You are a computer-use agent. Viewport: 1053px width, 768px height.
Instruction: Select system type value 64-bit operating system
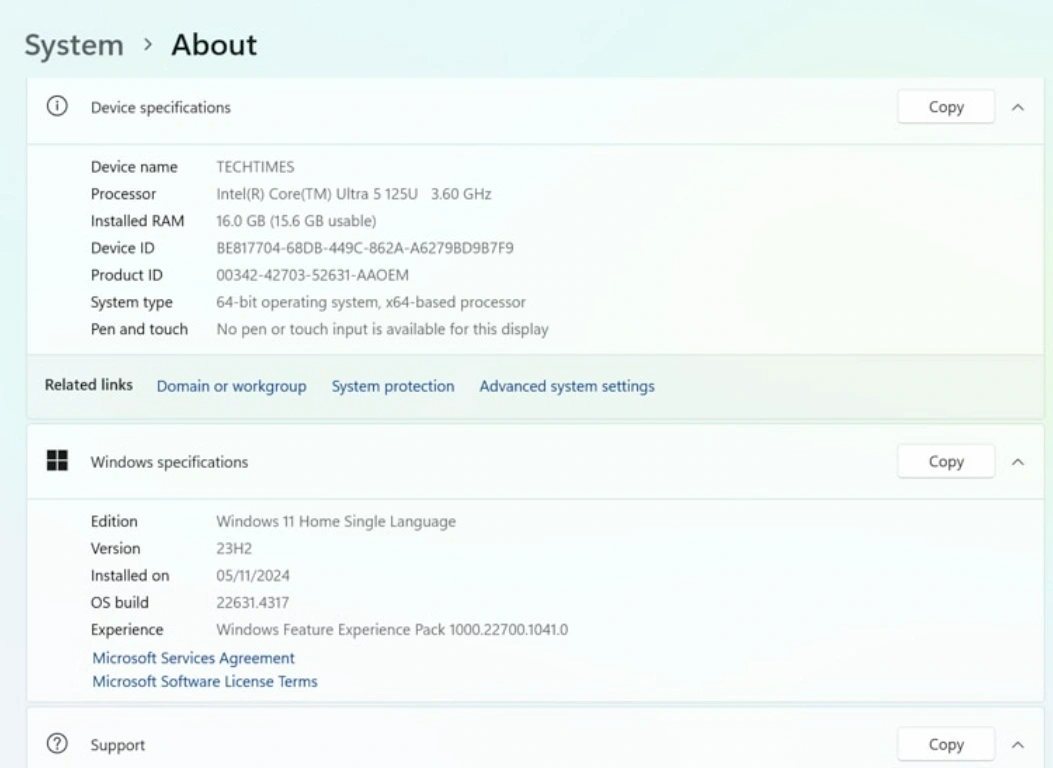371,302
